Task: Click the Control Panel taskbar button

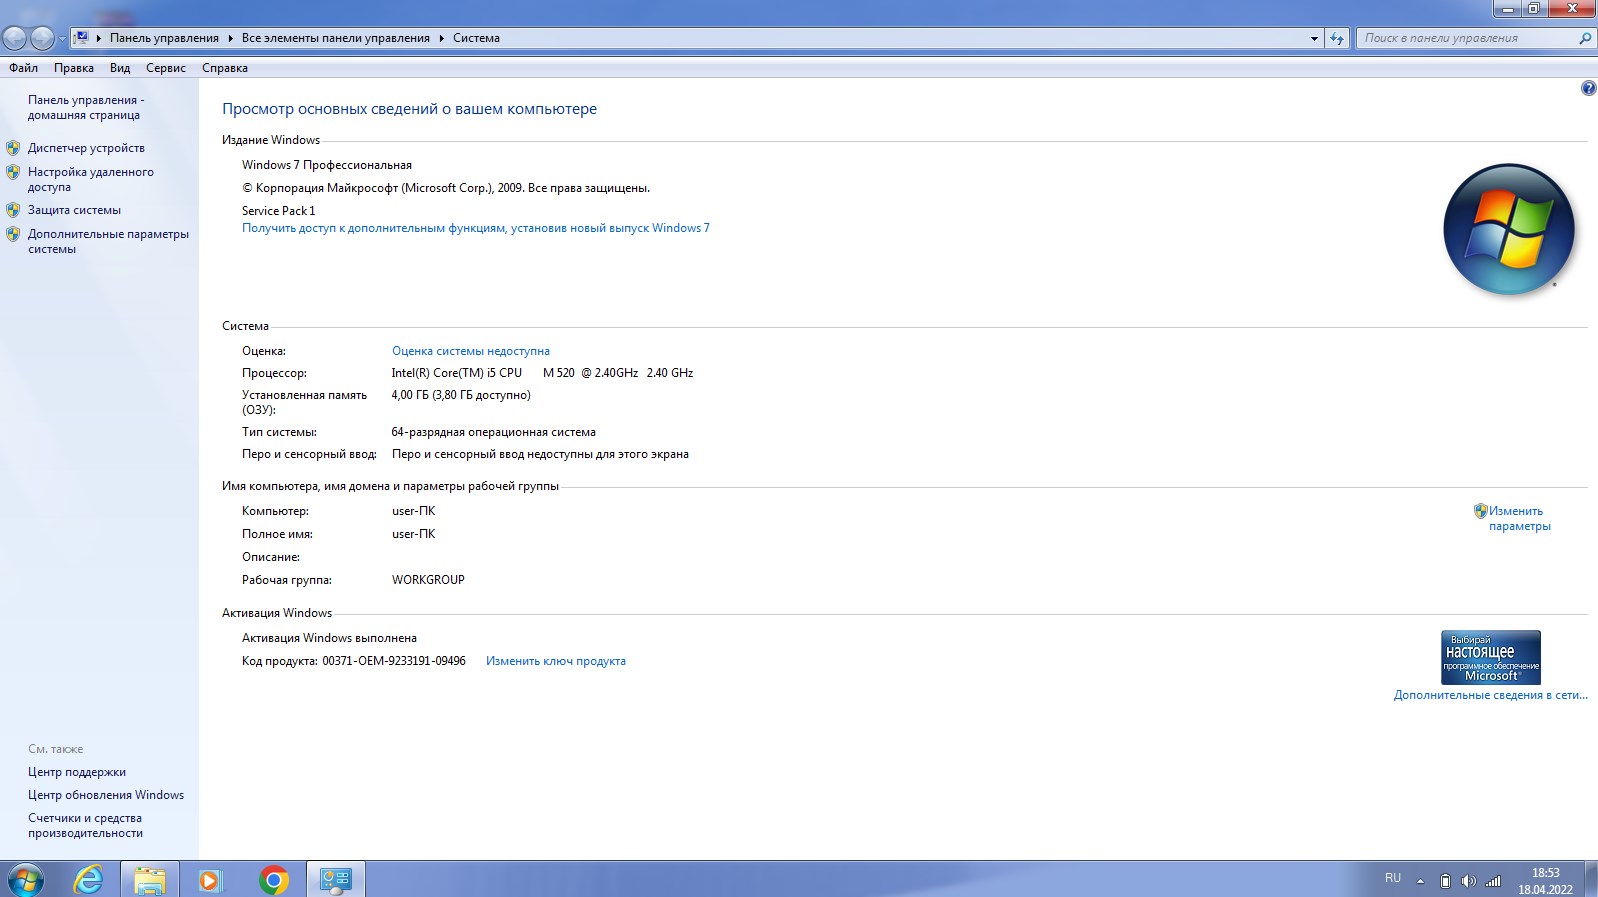Action: [335, 880]
